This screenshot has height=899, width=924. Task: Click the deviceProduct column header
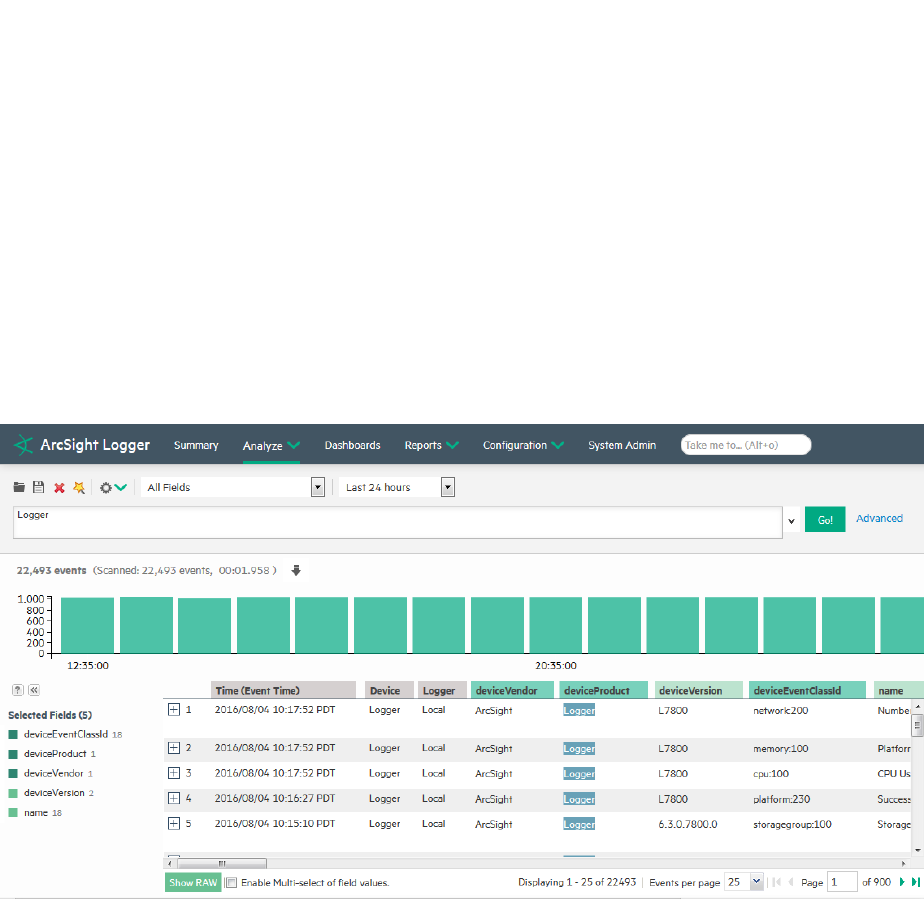point(603,690)
